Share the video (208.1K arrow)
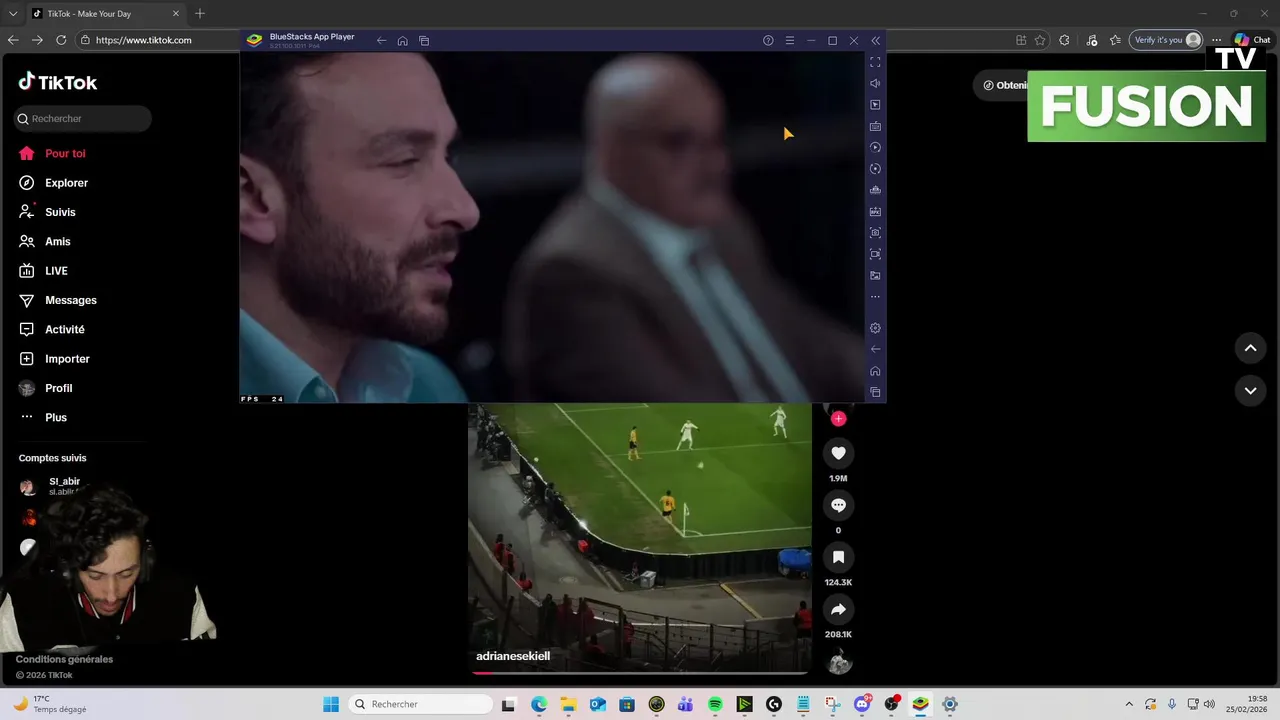This screenshot has width=1280, height=720. click(838, 609)
